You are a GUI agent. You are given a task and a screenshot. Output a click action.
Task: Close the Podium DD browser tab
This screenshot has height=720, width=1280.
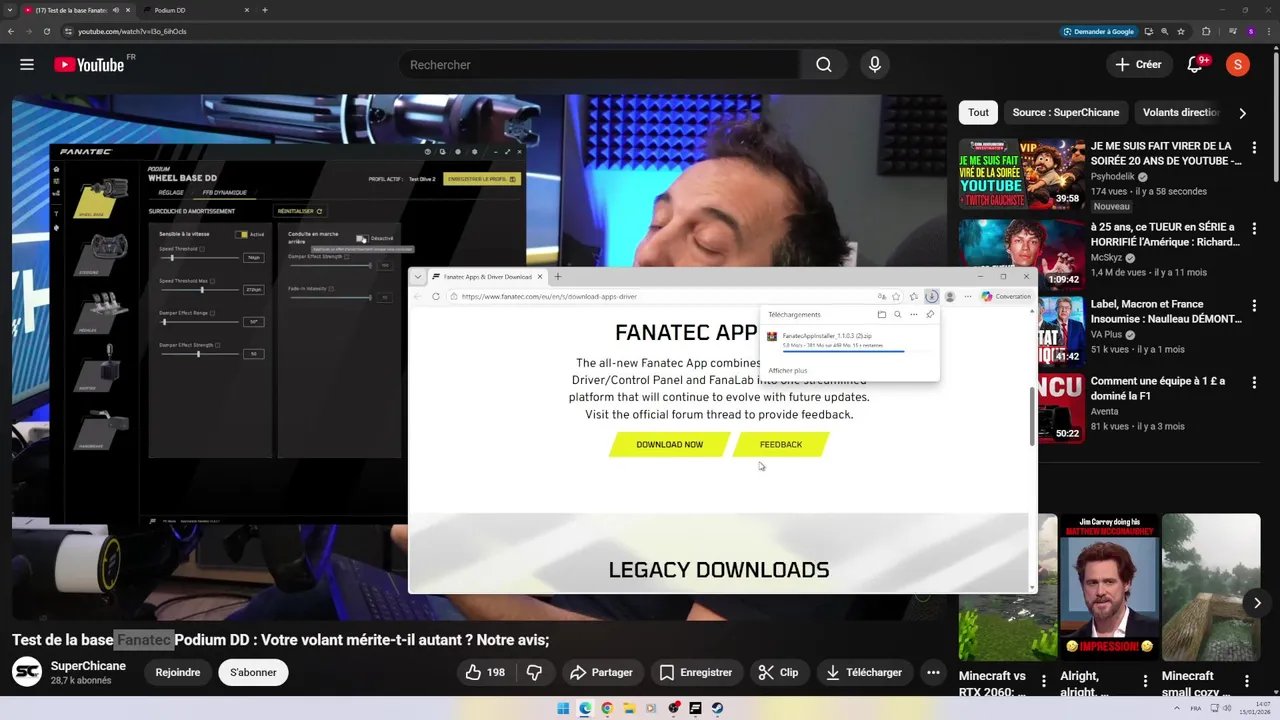coord(246,10)
